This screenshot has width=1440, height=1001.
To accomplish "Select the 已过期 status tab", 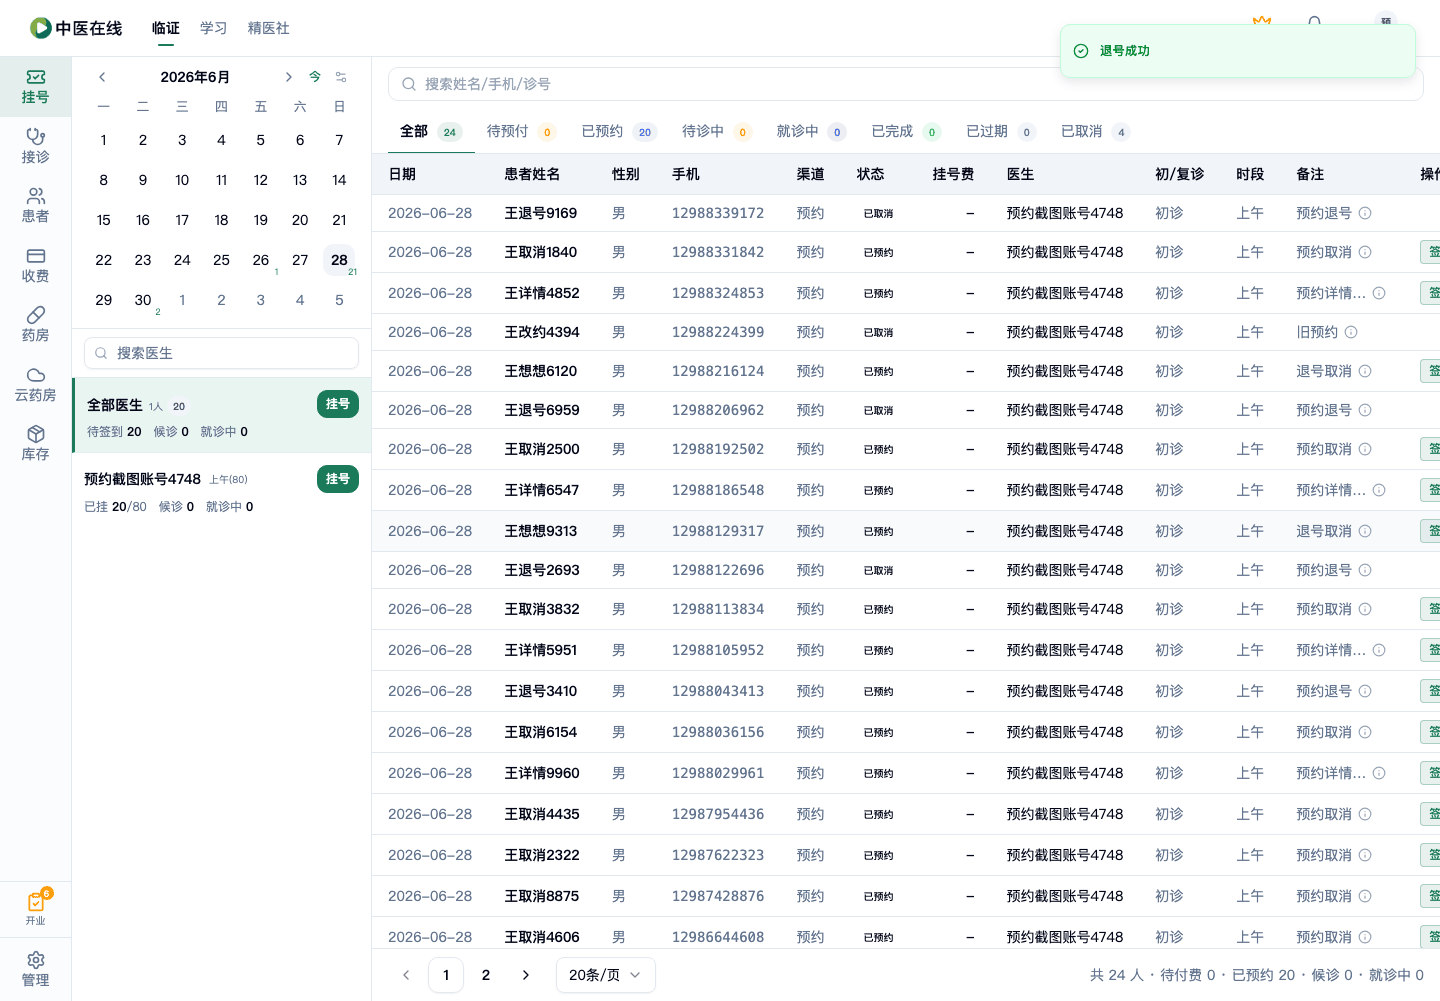I will pyautogui.click(x=1001, y=131).
